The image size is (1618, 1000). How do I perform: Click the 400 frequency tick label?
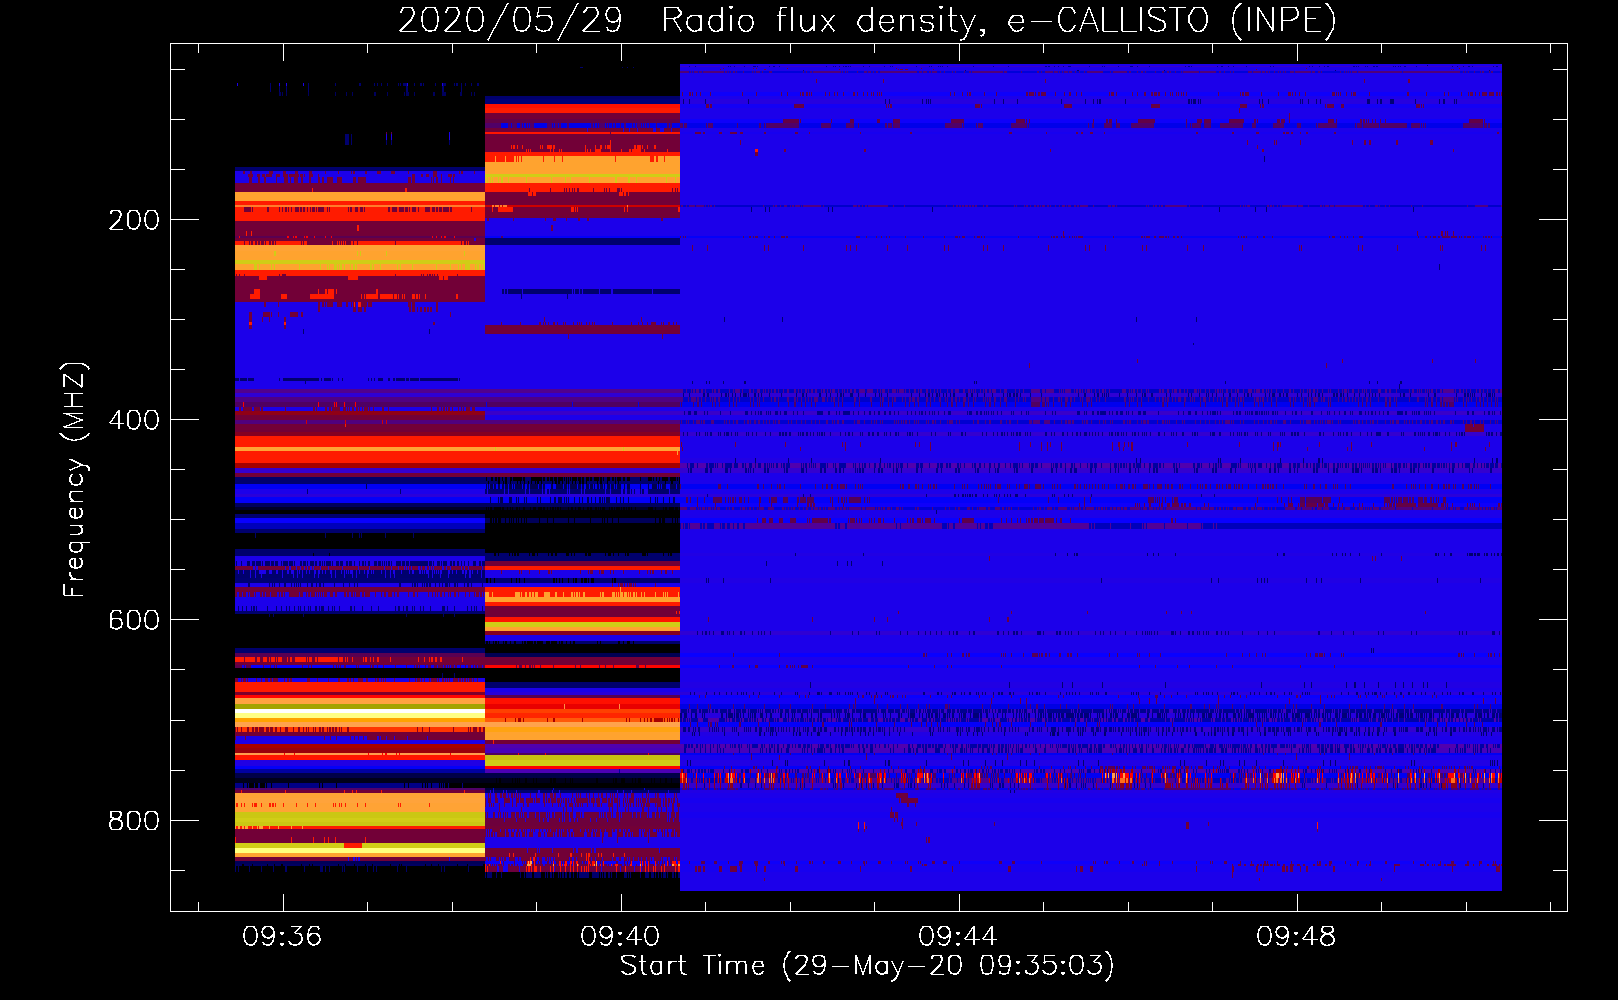click(134, 420)
